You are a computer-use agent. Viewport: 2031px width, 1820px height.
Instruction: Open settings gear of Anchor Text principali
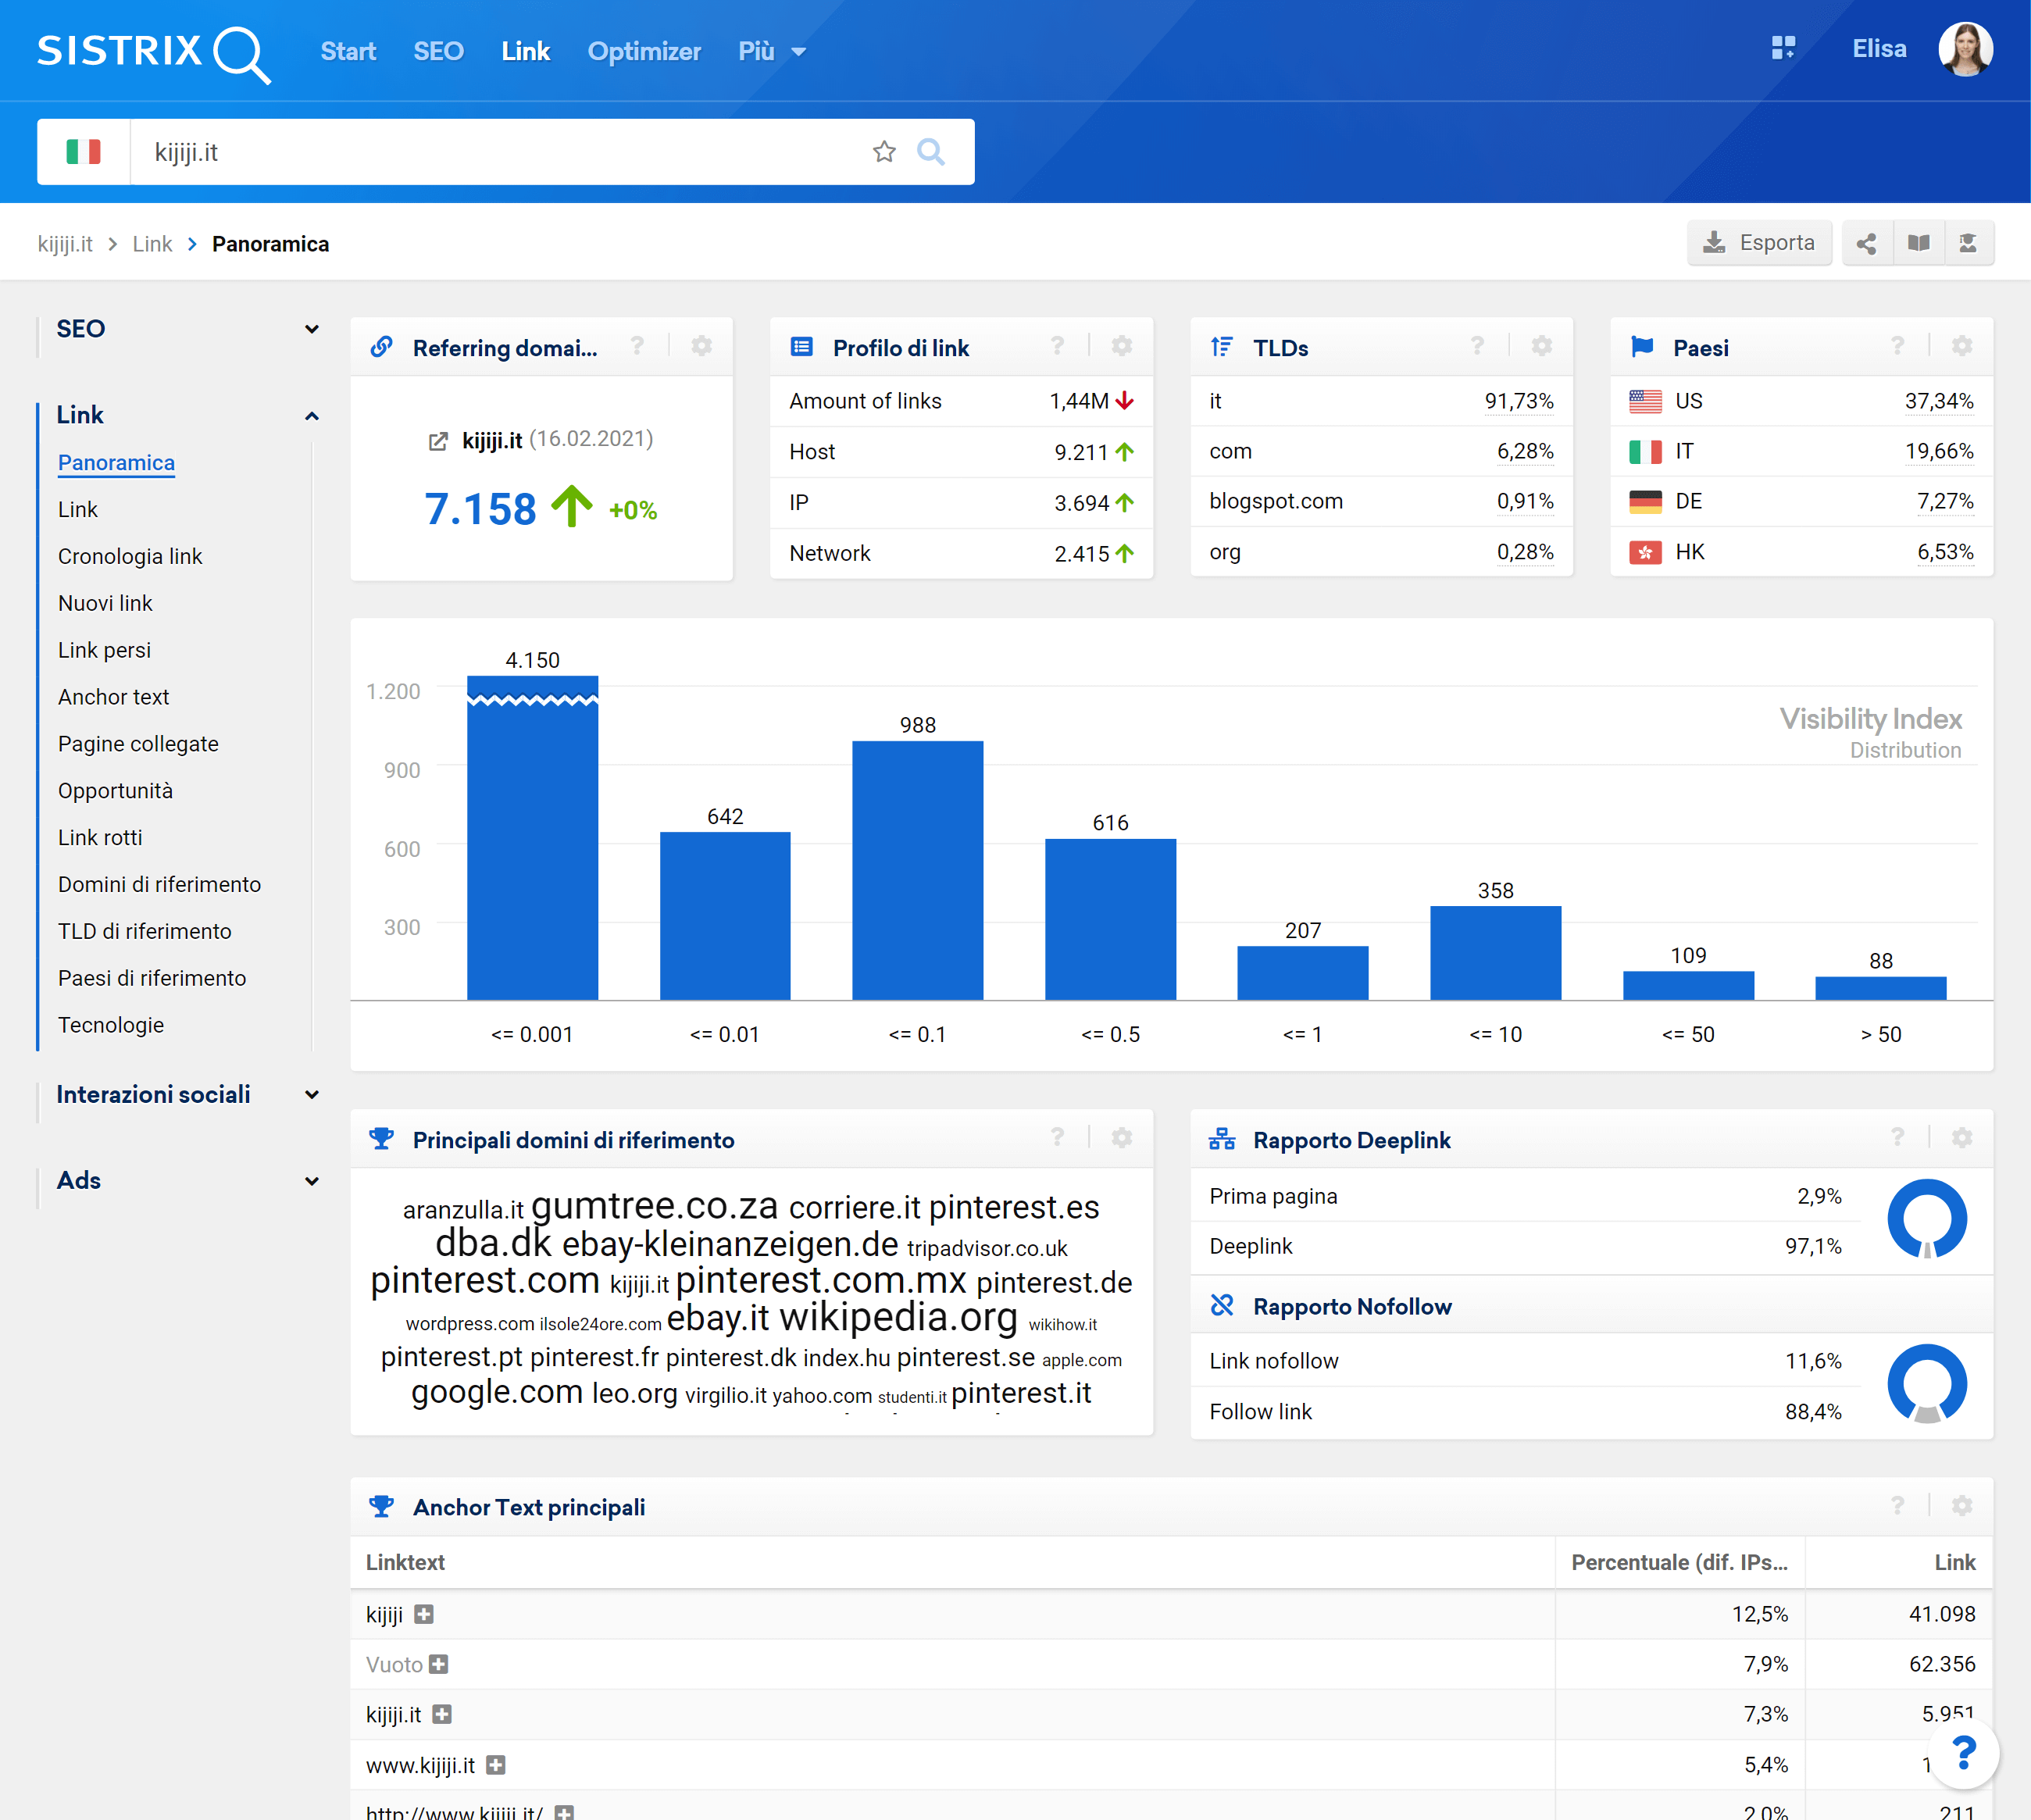tap(1962, 1506)
